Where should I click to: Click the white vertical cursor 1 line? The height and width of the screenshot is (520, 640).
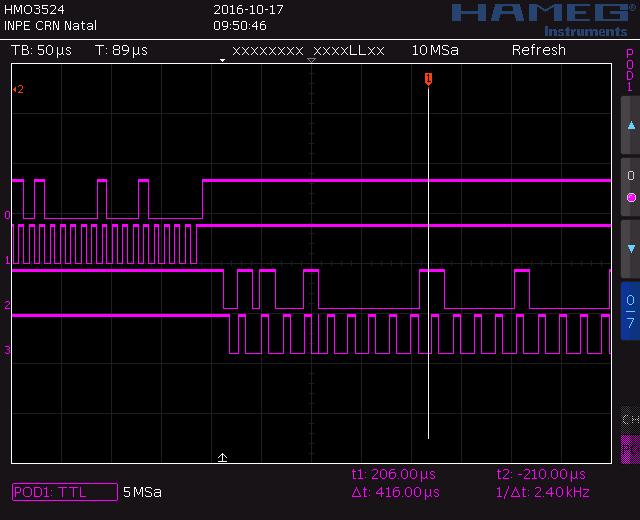tap(428, 263)
